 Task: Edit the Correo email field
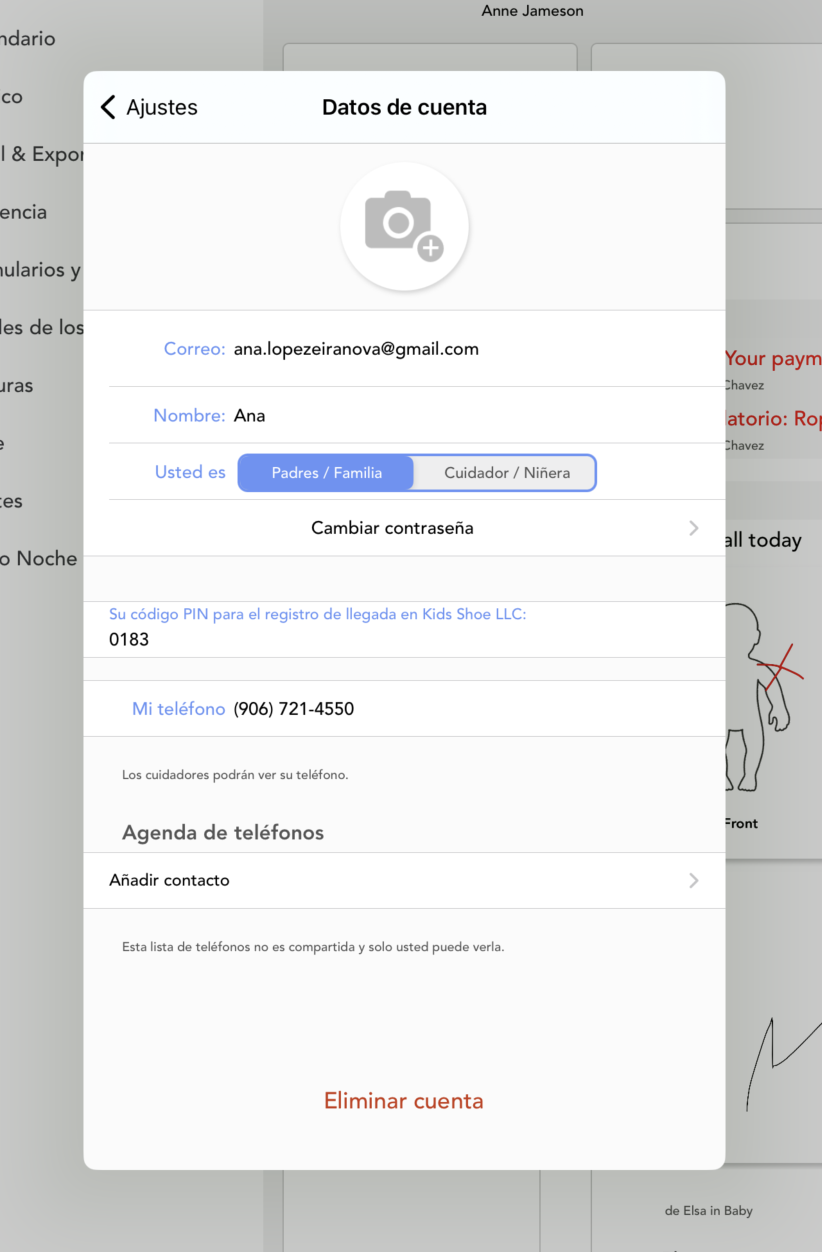click(x=356, y=349)
